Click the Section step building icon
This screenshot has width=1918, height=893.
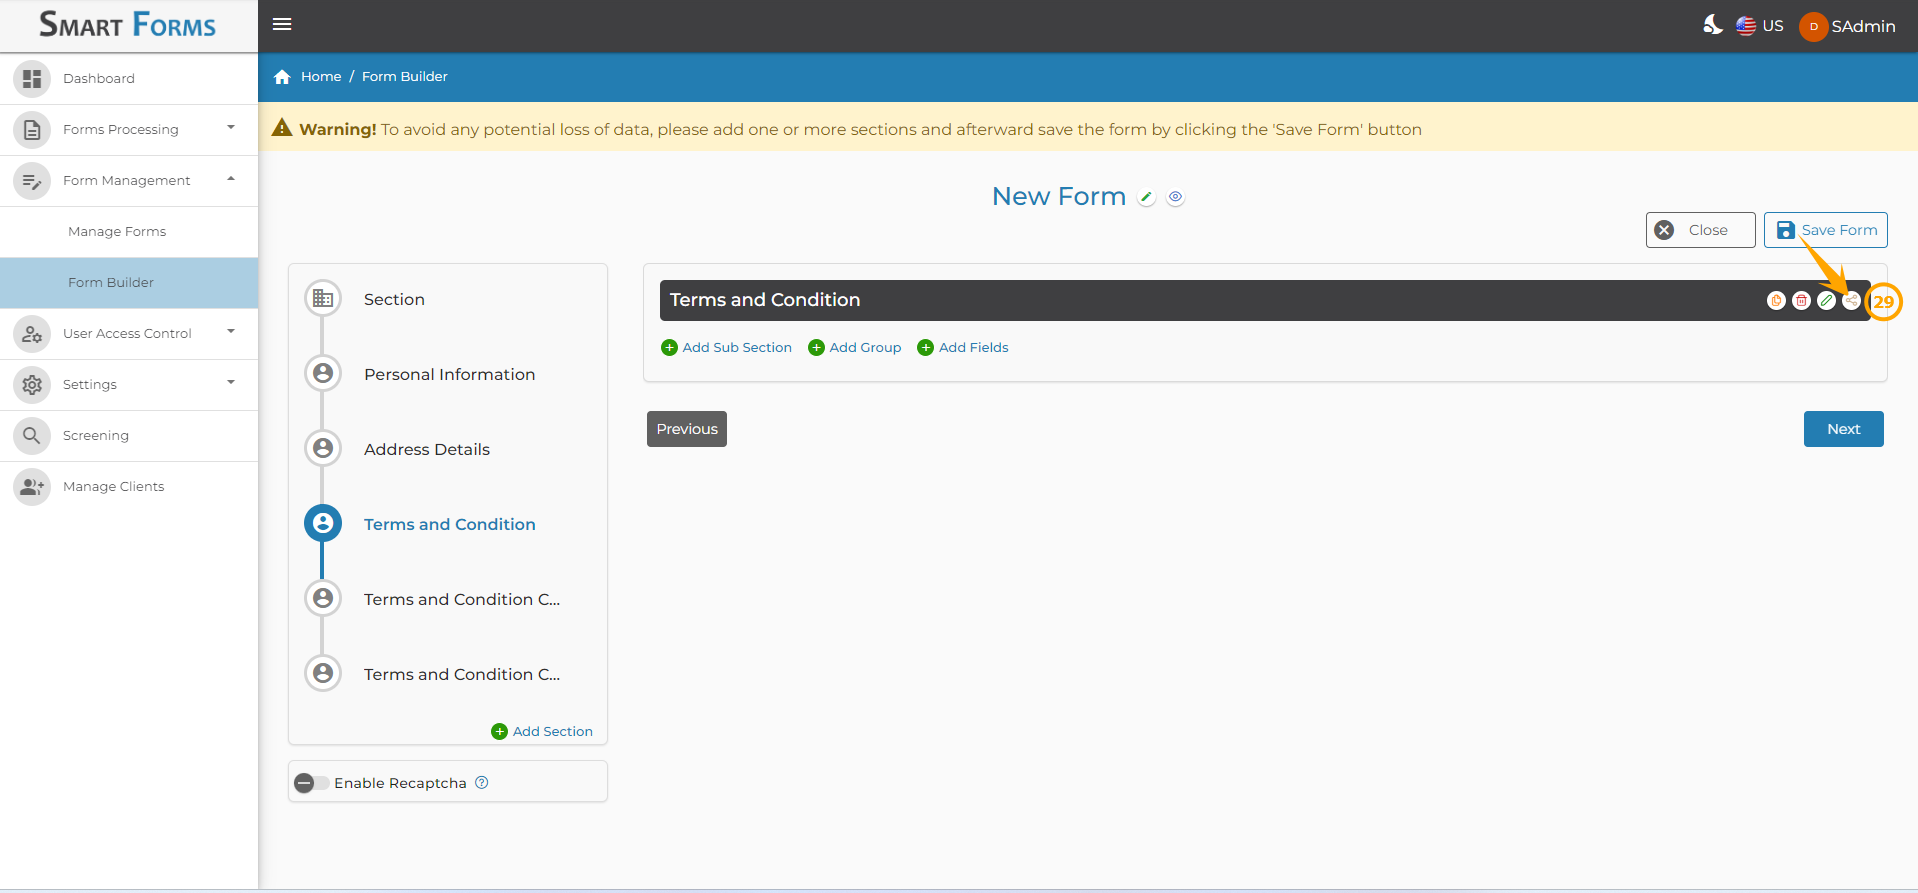click(323, 298)
